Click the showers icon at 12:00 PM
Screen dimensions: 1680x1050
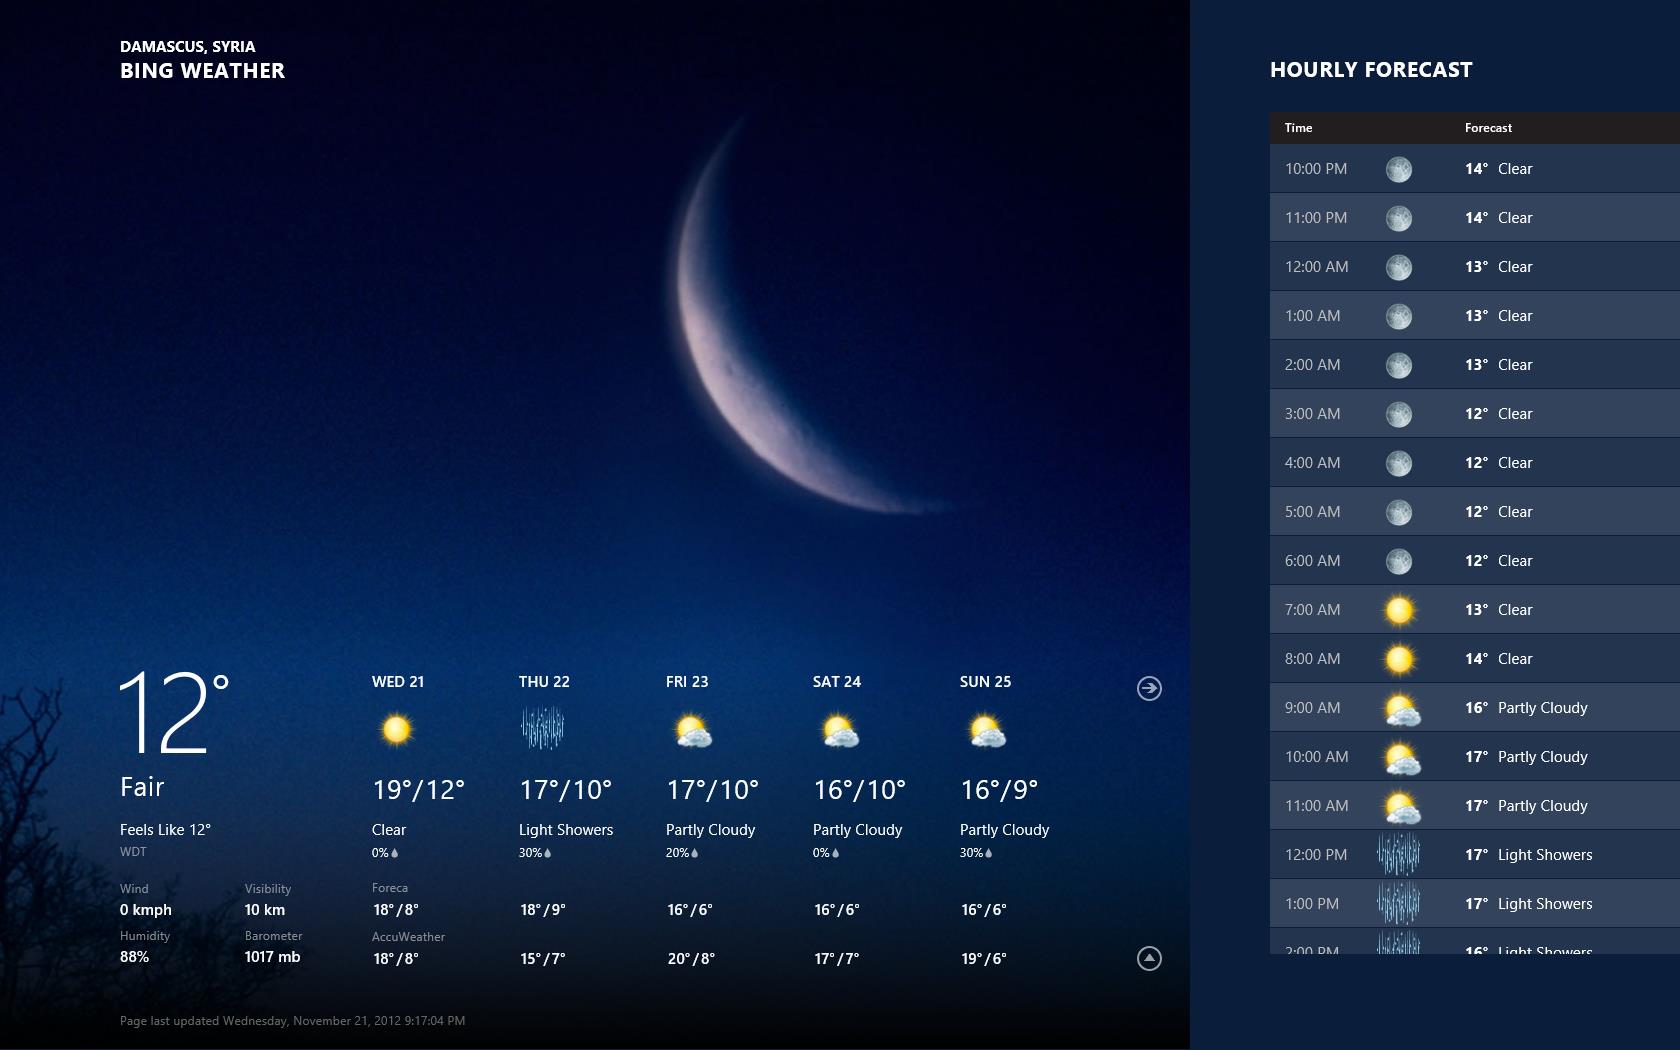pos(1399,855)
